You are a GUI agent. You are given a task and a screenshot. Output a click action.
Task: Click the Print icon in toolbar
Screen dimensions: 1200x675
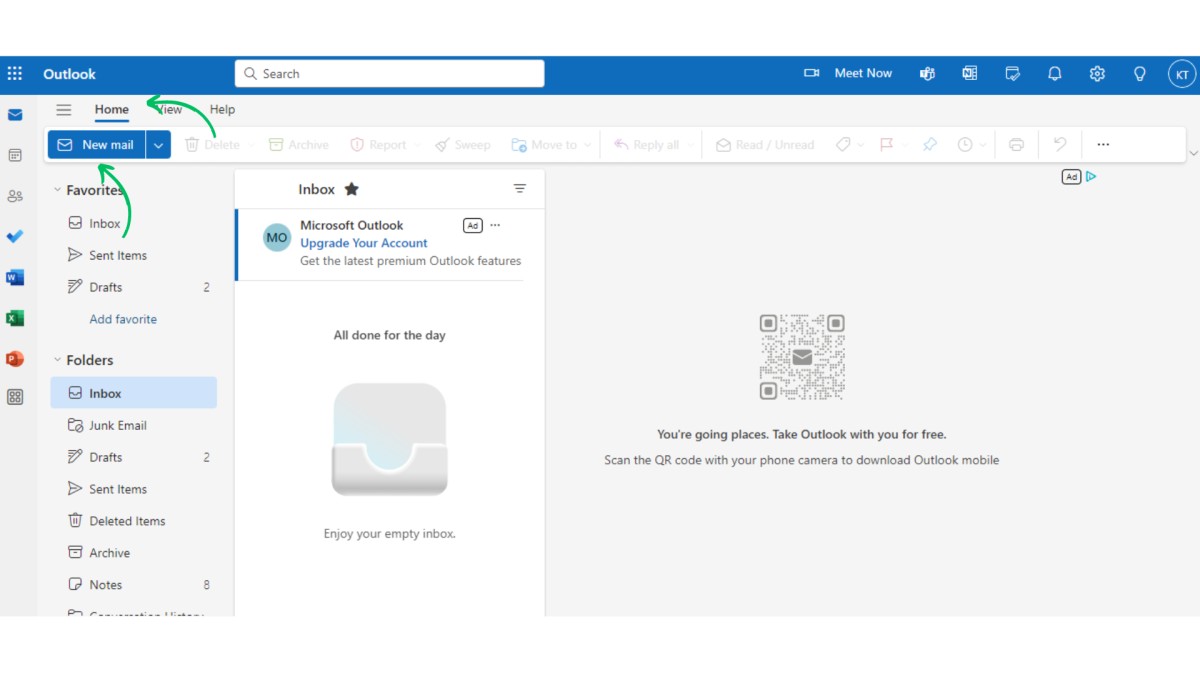coord(1016,145)
